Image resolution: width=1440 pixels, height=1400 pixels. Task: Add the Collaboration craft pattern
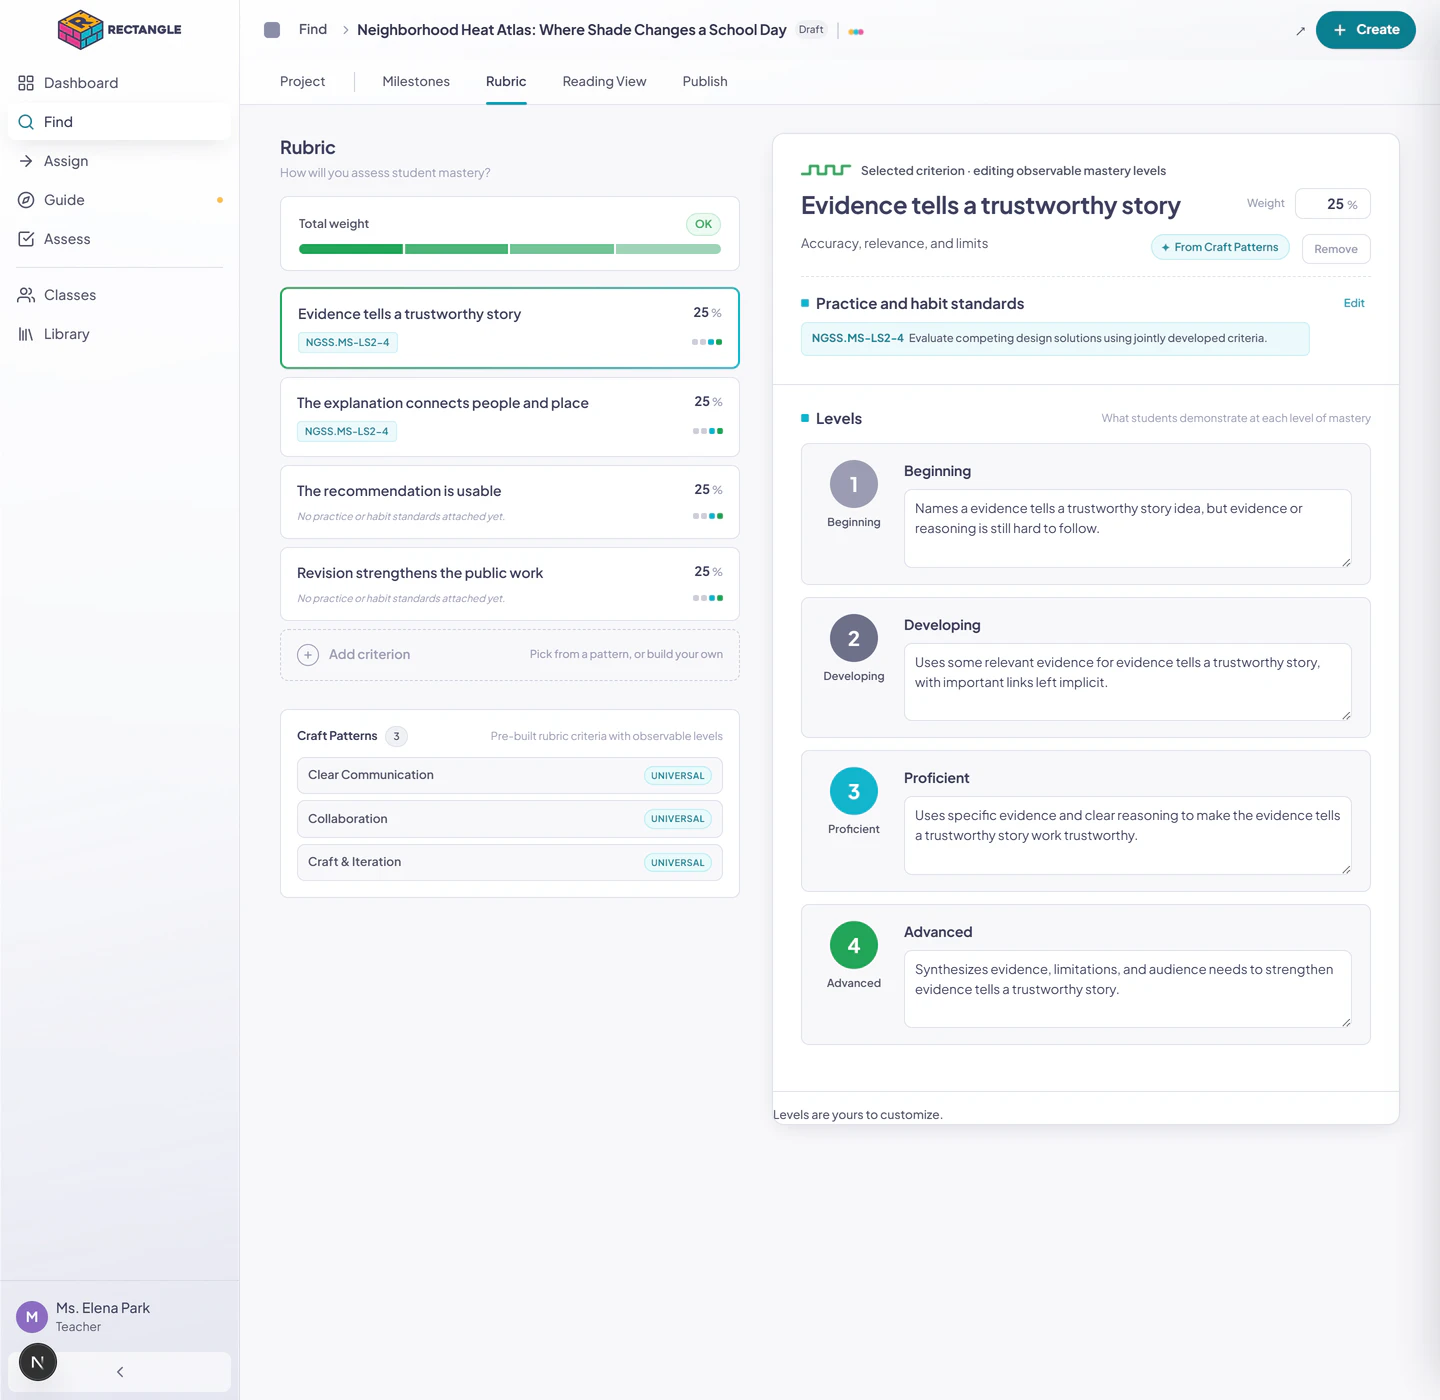click(510, 819)
